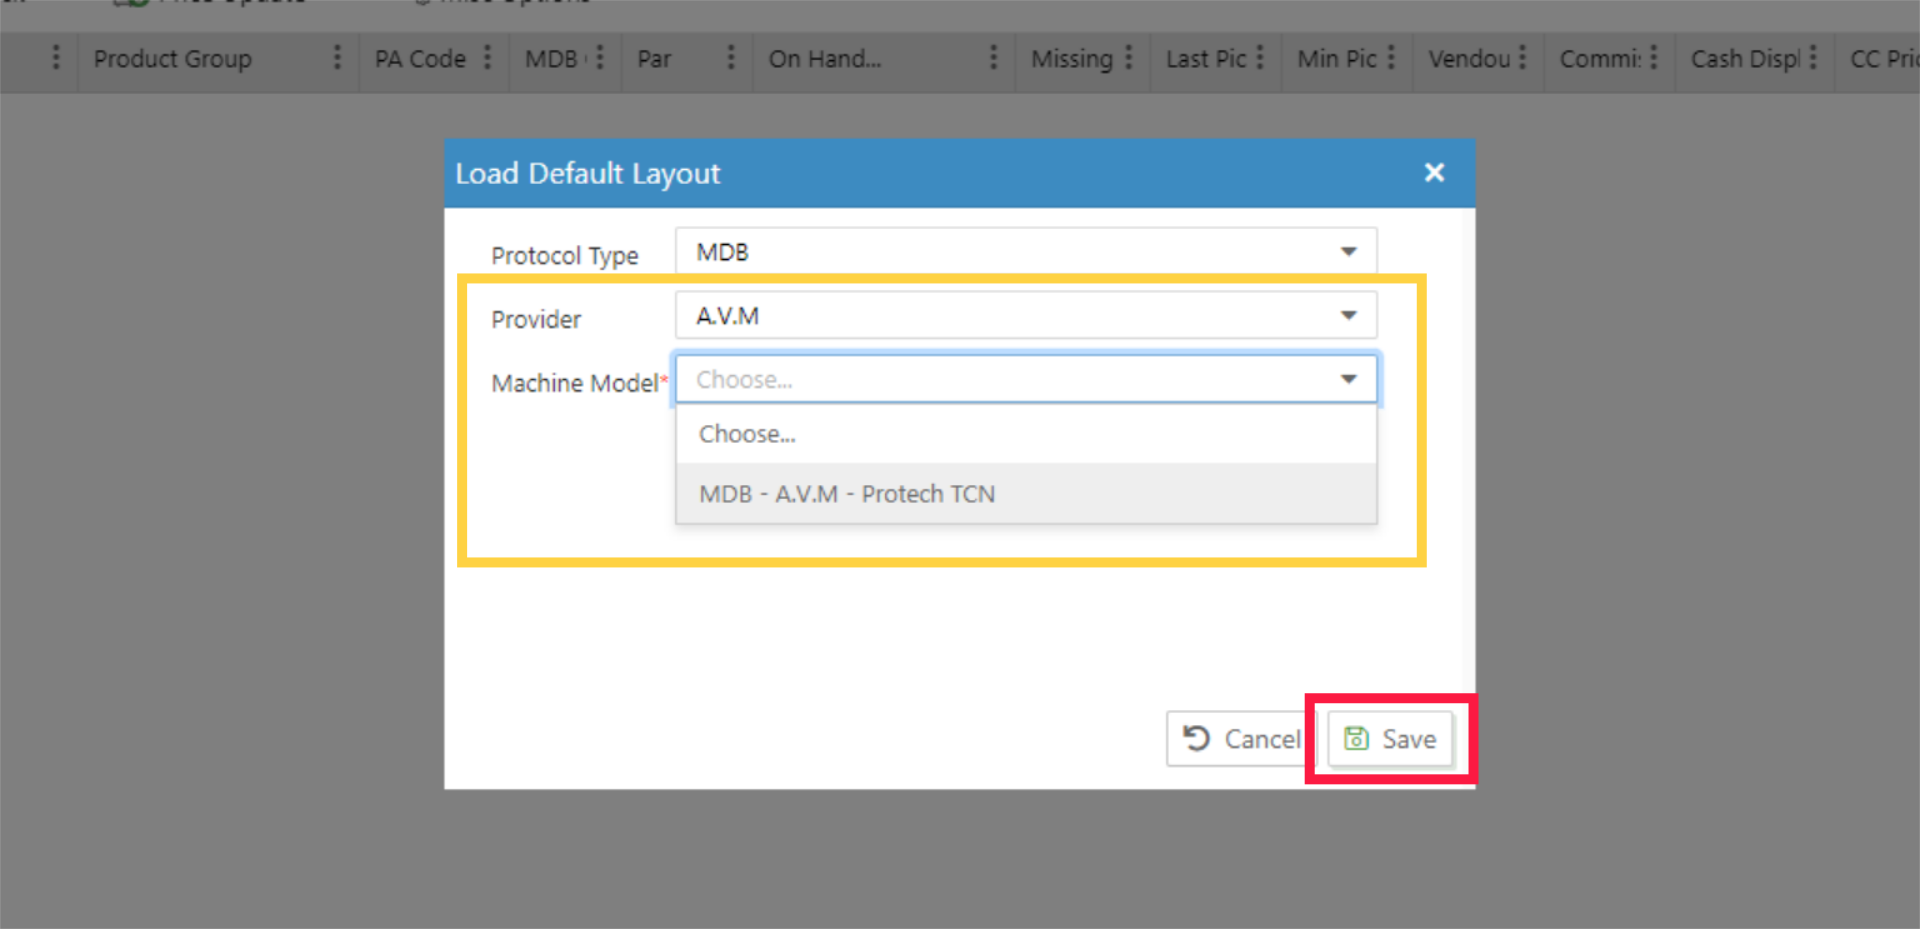
Task: Open Cash Displ column menu icon
Action: tap(1813, 58)
